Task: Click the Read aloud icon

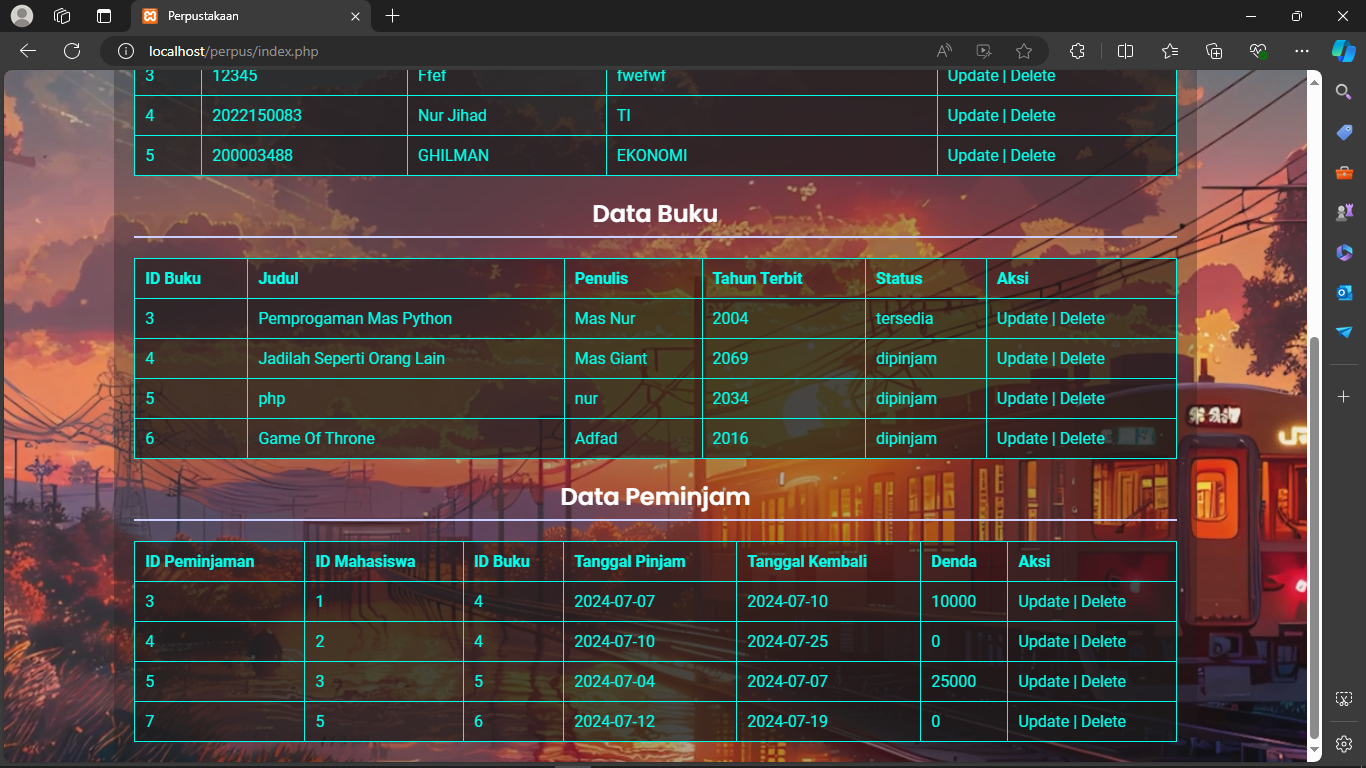Action: point(944,51)
